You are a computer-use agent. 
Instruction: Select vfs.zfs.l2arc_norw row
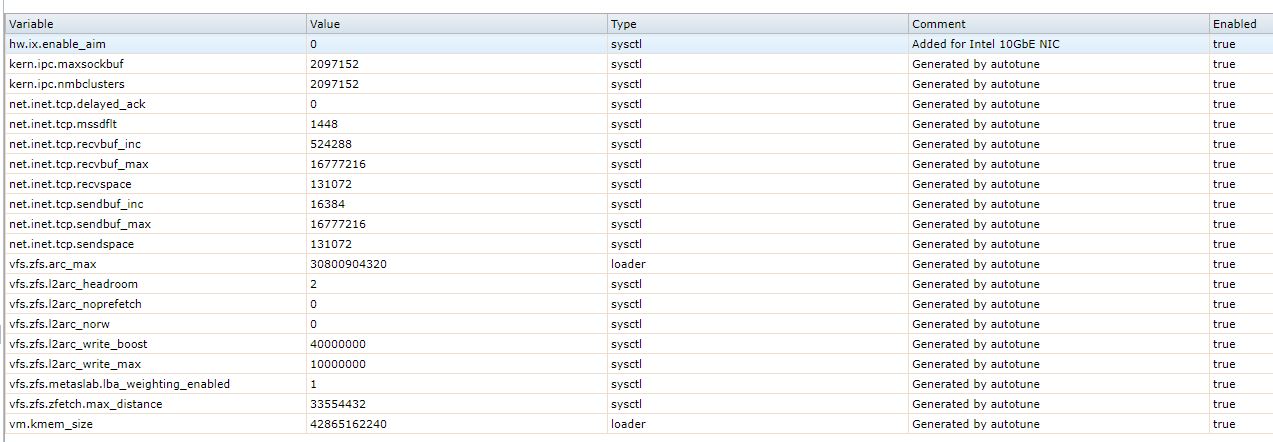tap(639, 324)
